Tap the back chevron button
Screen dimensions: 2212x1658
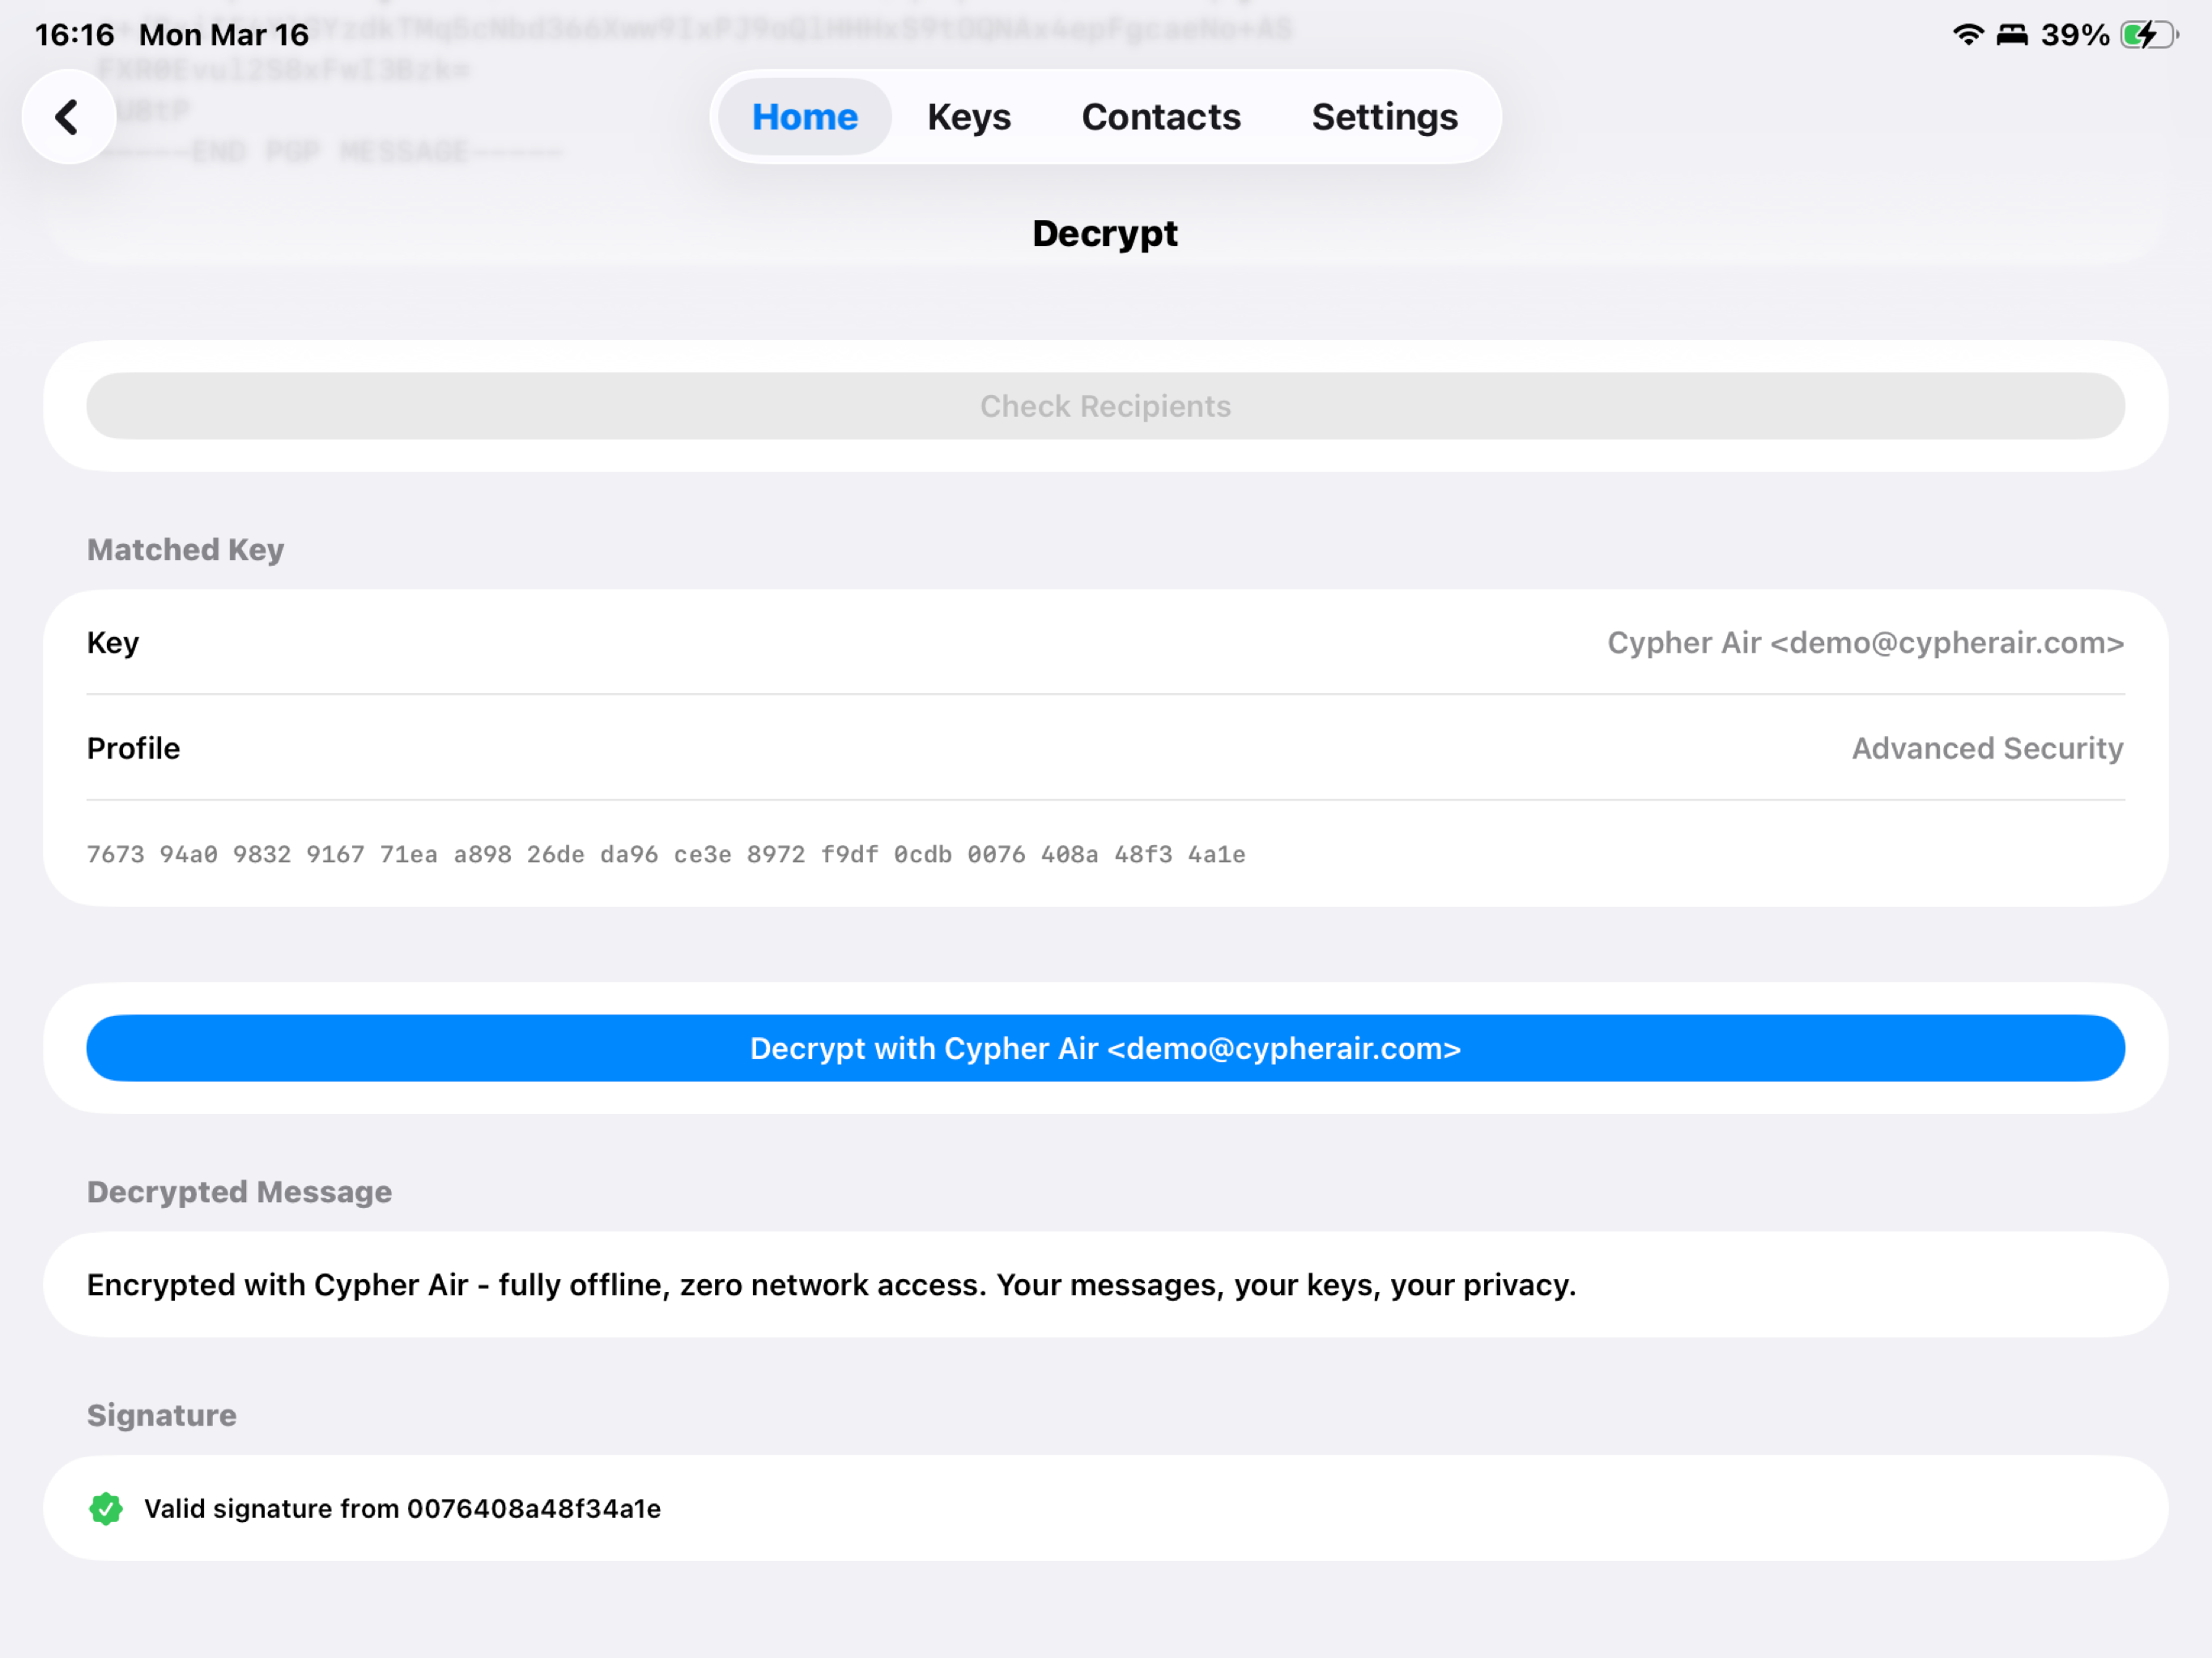tap(68, 117)
